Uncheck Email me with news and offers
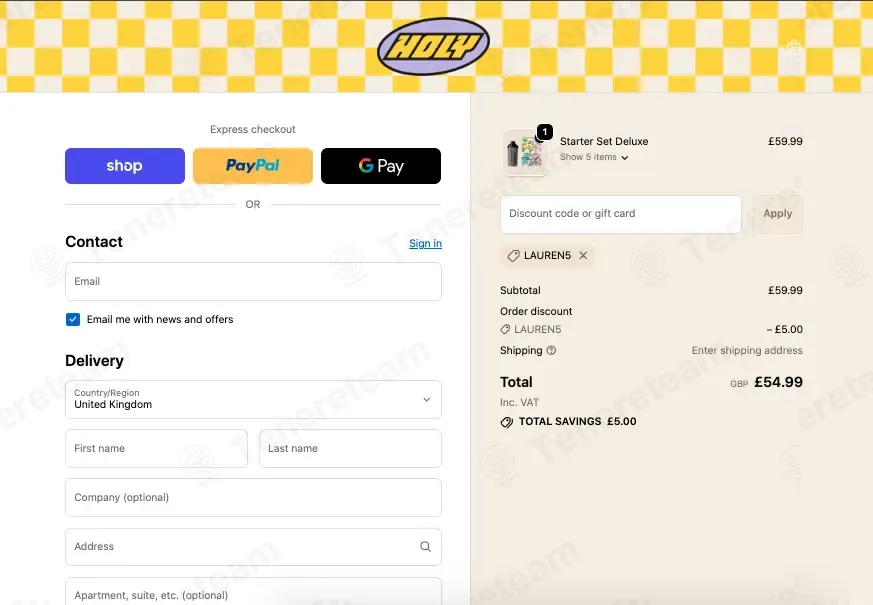The width and height of the screenshot is (873, 605). (73, 319)
